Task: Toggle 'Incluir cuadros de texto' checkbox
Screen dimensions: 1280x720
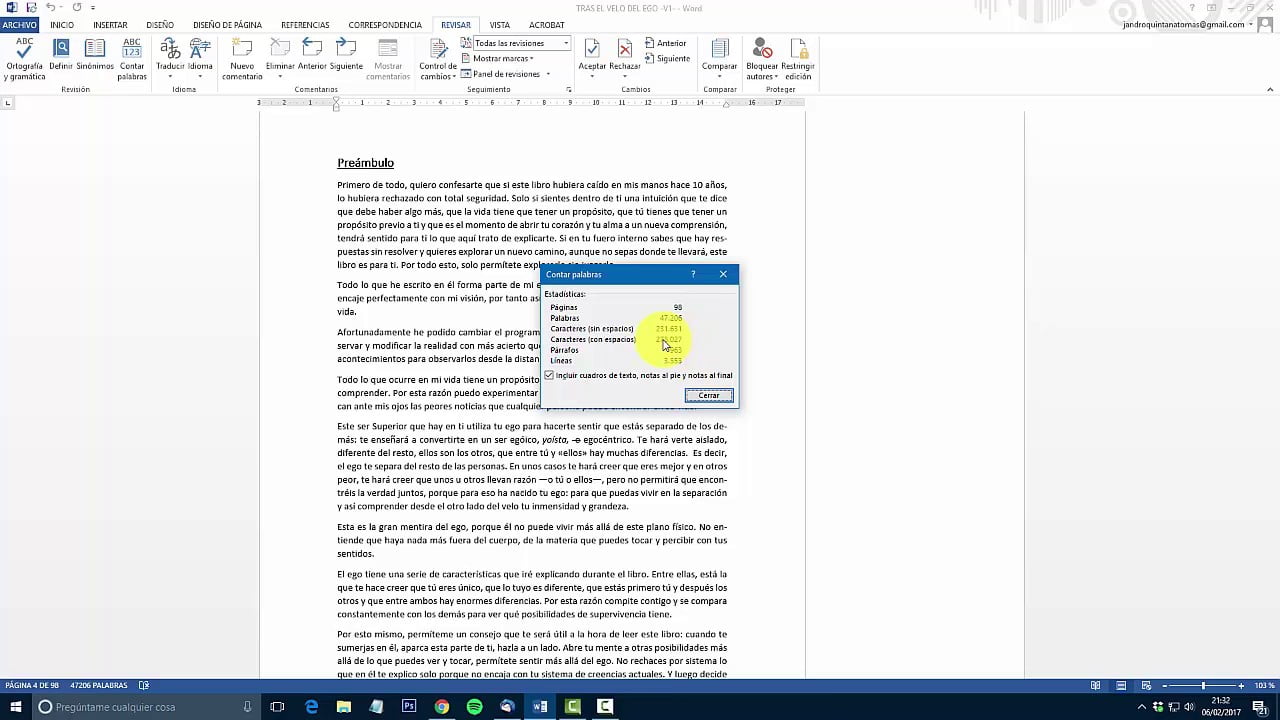Action: [549, 376]
